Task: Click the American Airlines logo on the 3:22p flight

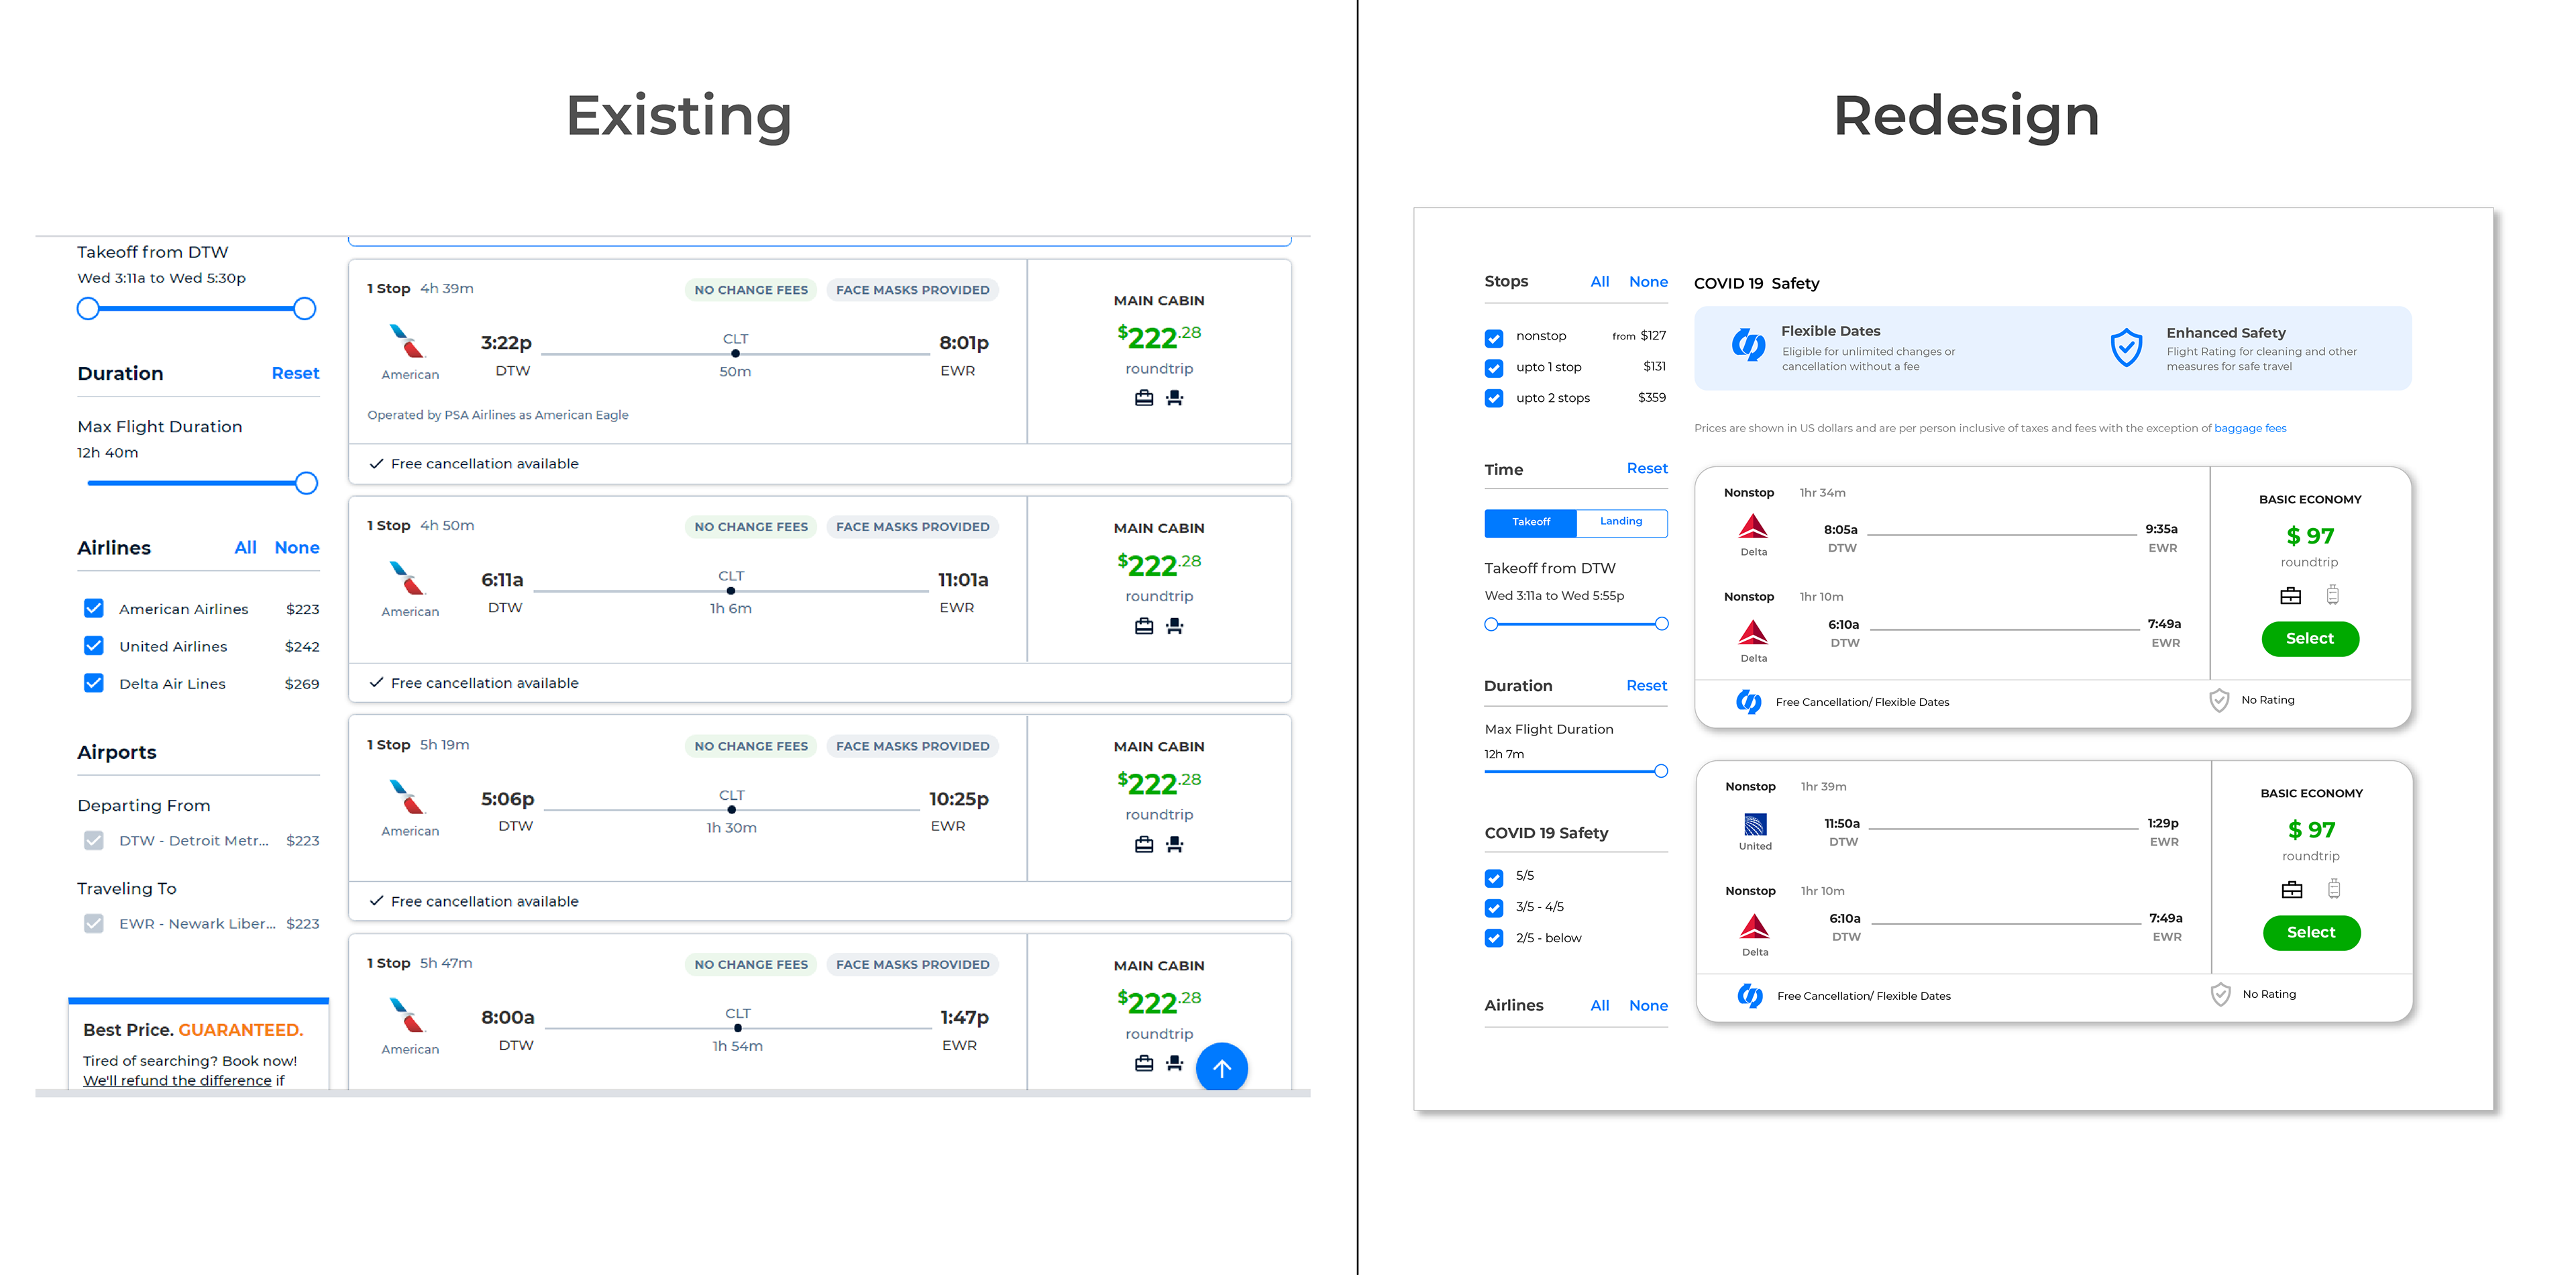Action: click(408, 341)
